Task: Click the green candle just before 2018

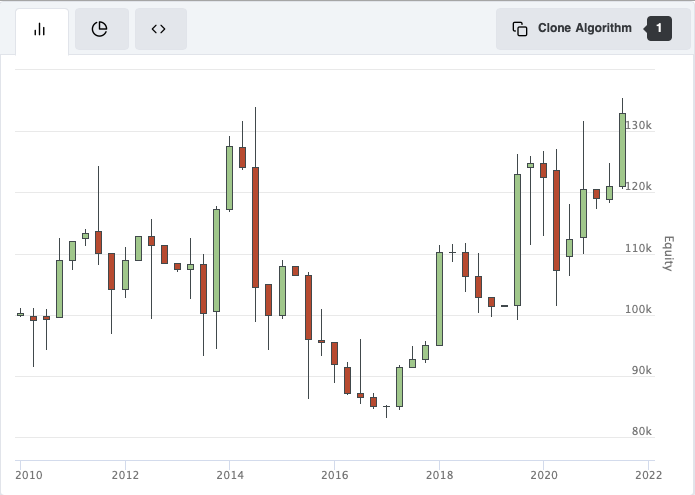Action: [439, 298]
